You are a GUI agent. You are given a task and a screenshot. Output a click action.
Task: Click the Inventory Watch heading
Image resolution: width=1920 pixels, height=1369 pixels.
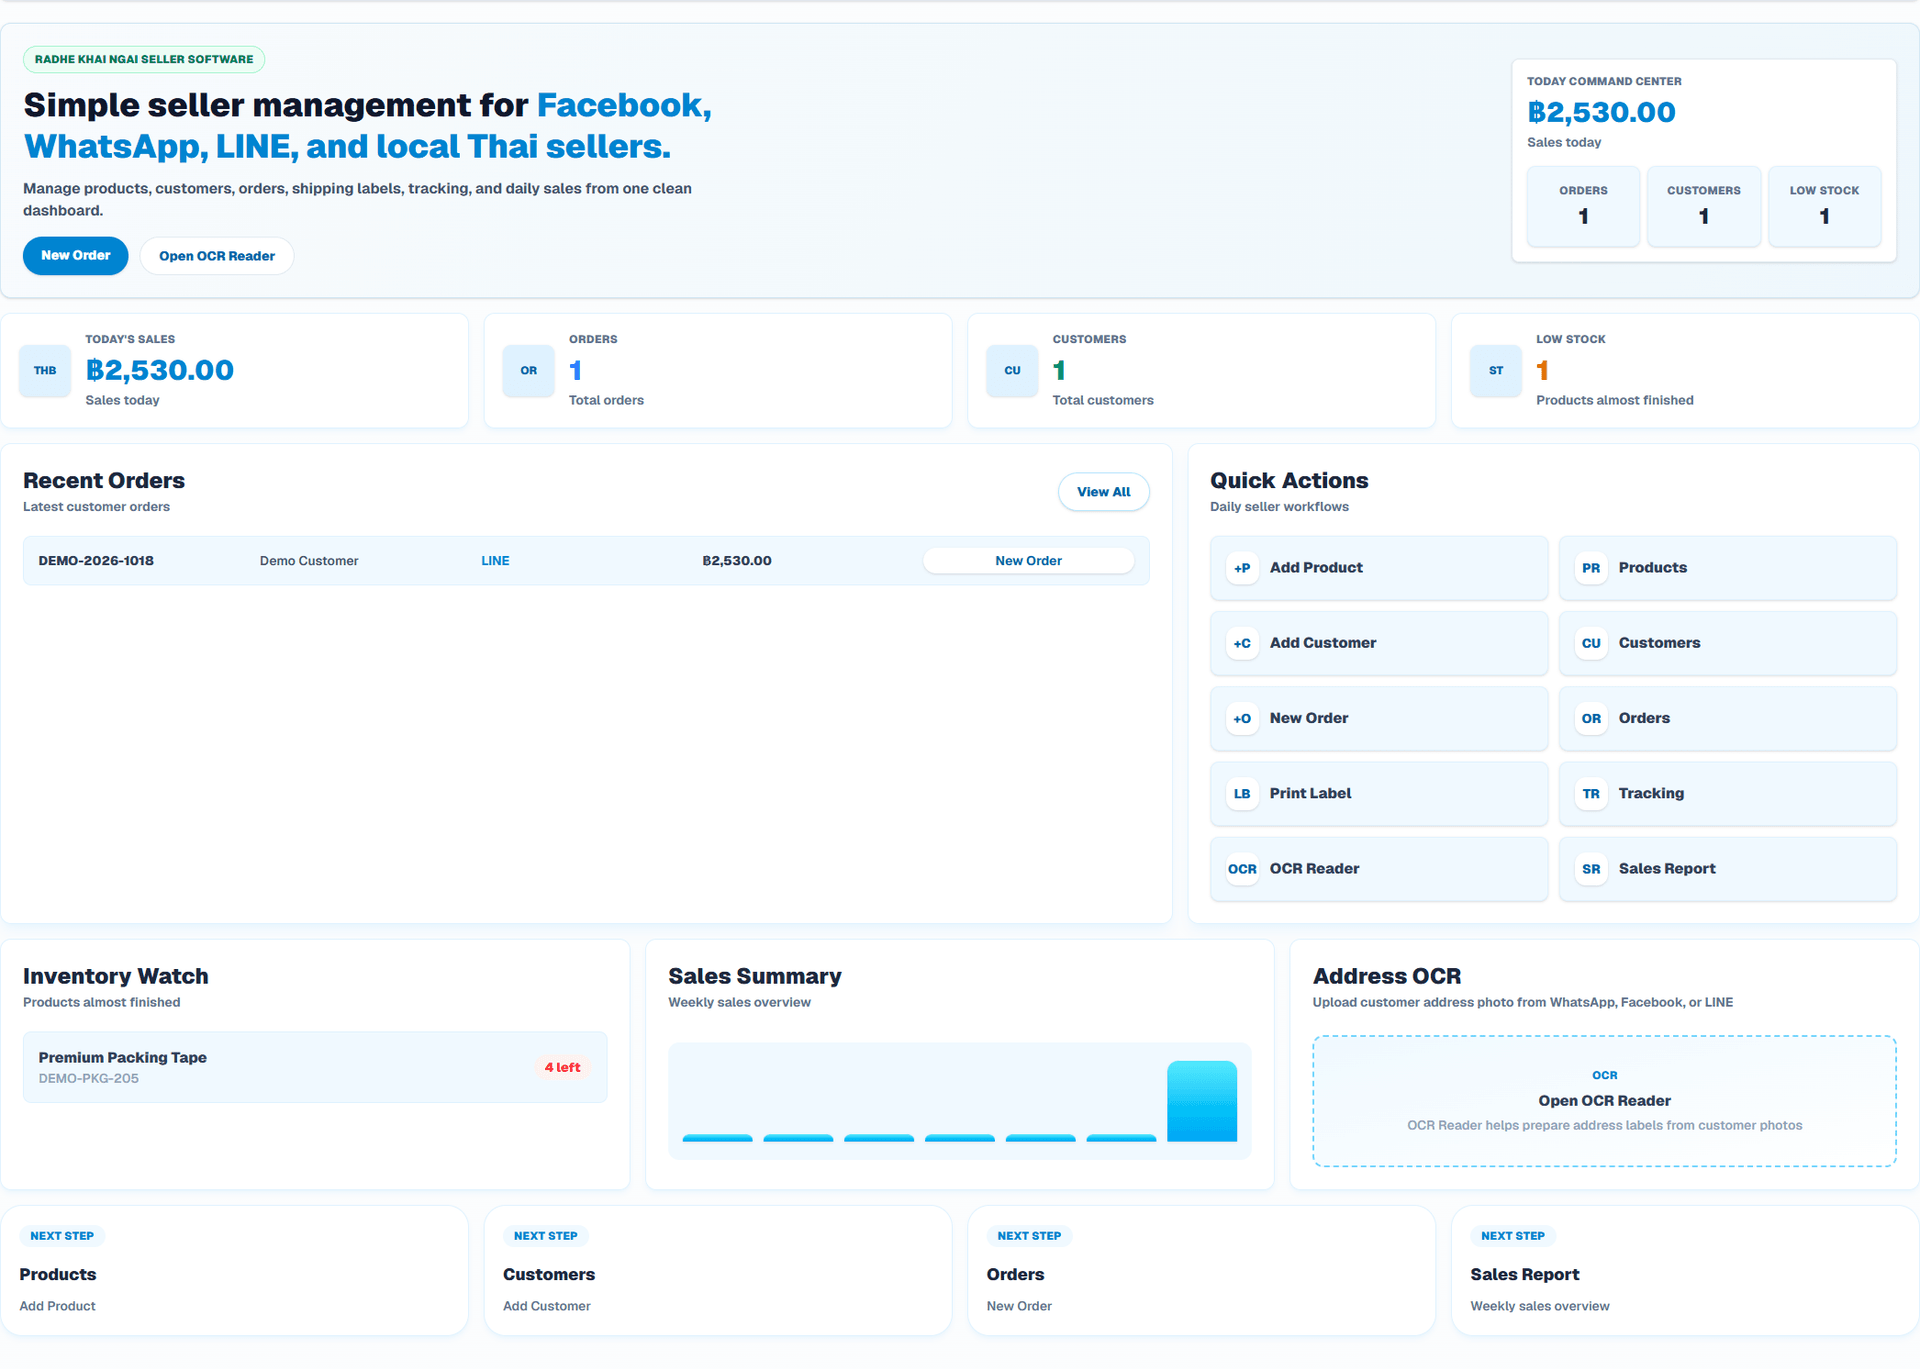pyautogui.click(x=116, y=976)
